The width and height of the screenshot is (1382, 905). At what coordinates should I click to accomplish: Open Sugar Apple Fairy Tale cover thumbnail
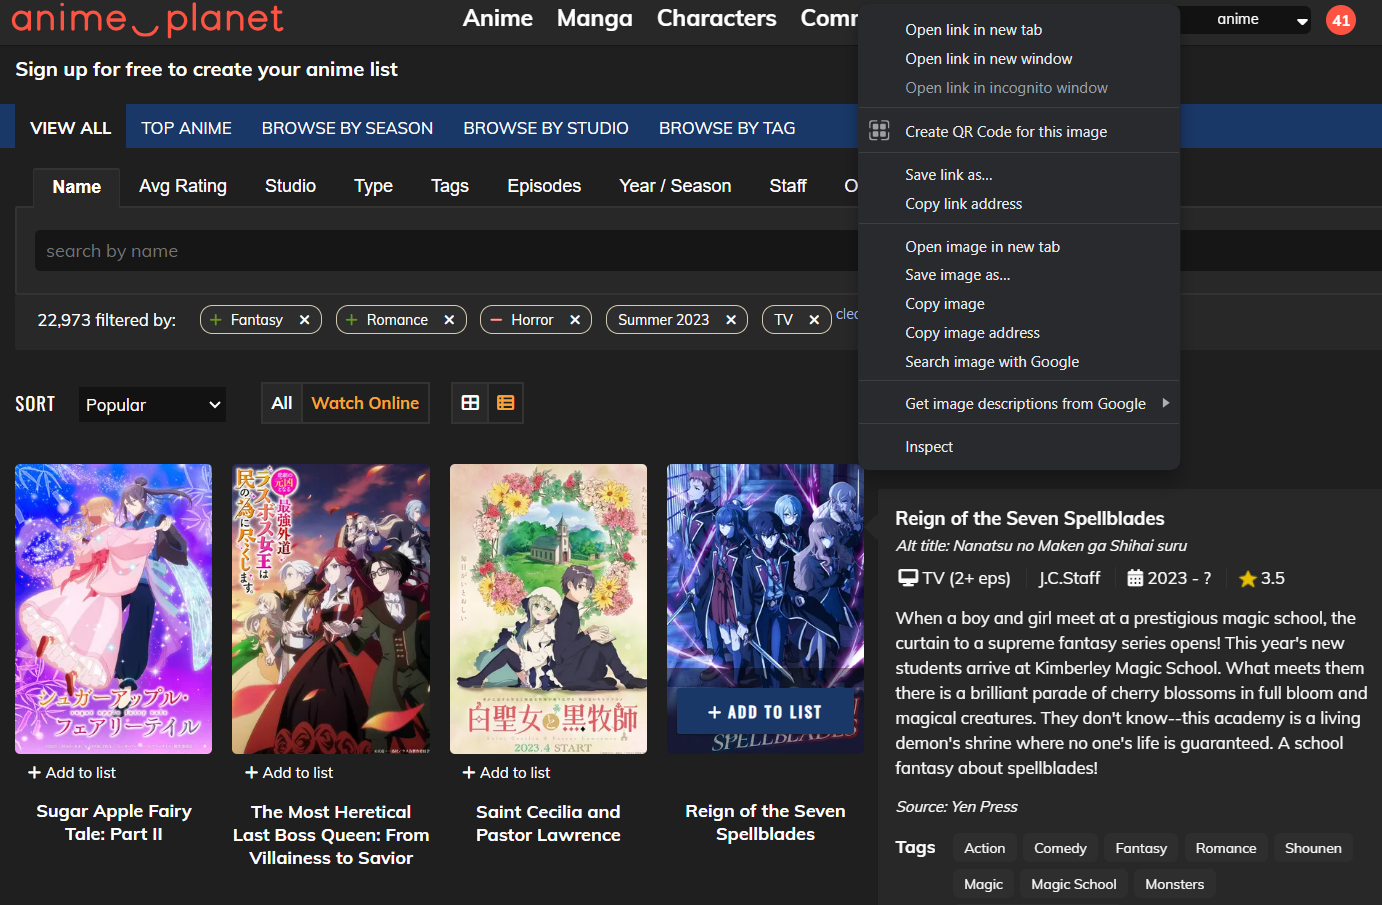coord(113,609)
